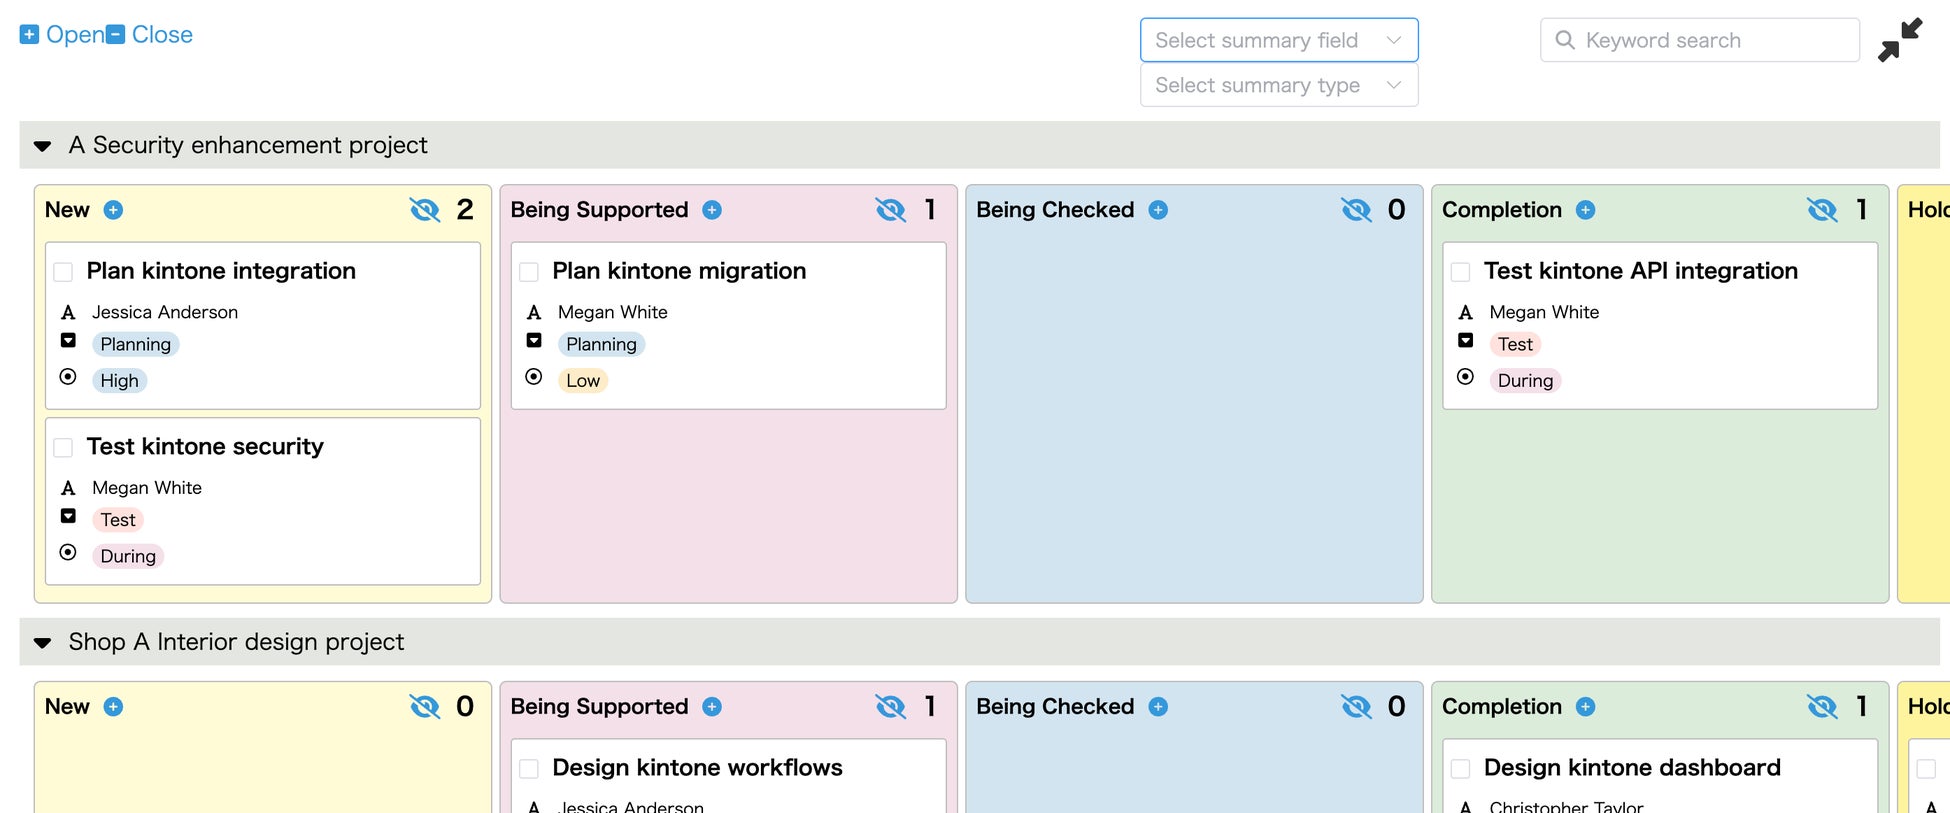Open the Select summary field dropdown
This screenshot has width=1950, height=813.
[x=1278, y=40]
